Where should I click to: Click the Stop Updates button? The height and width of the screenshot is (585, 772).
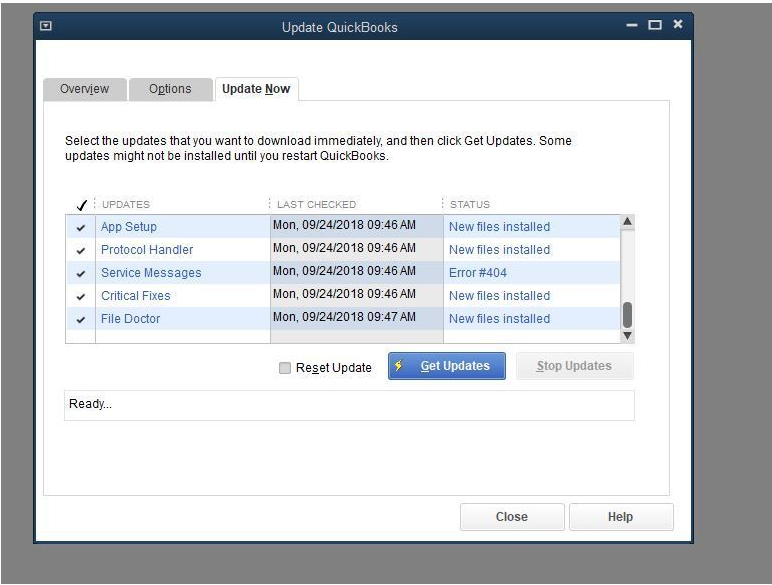574,366
